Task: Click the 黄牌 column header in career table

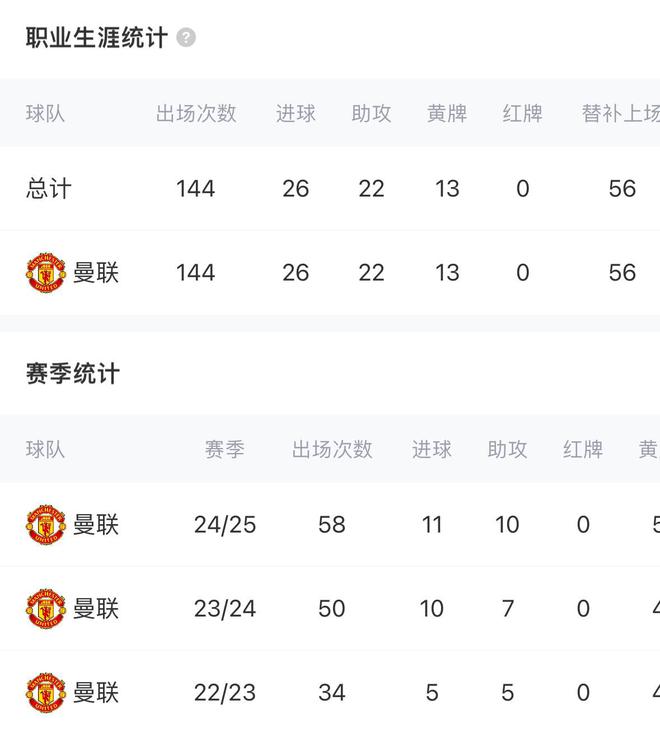Action: 447,113
